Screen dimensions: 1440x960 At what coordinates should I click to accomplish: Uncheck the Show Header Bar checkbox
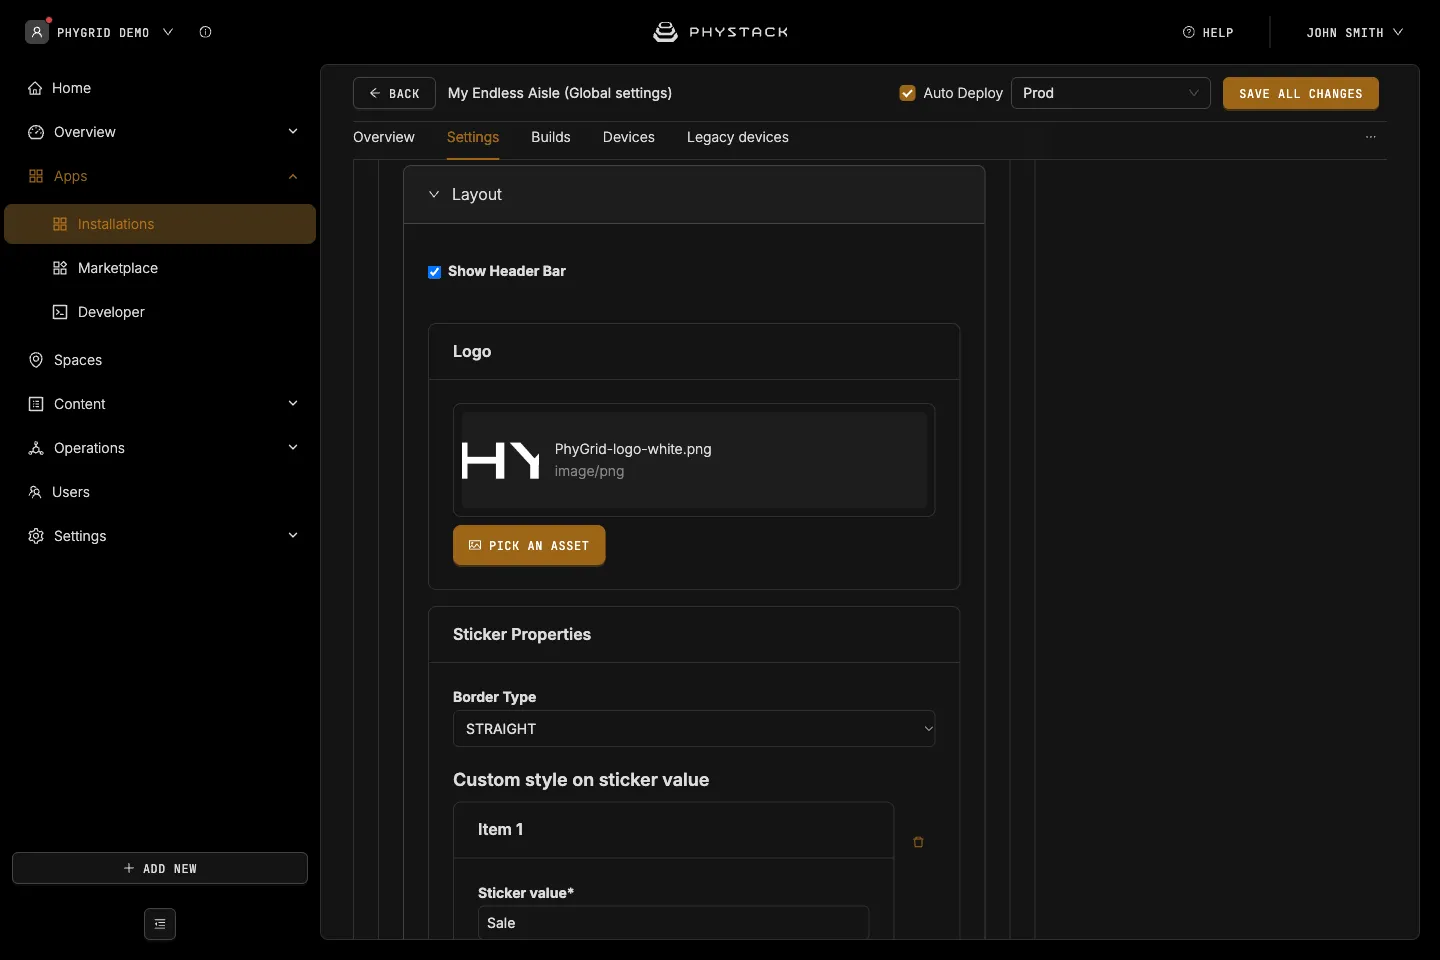(x=434, y=272)
